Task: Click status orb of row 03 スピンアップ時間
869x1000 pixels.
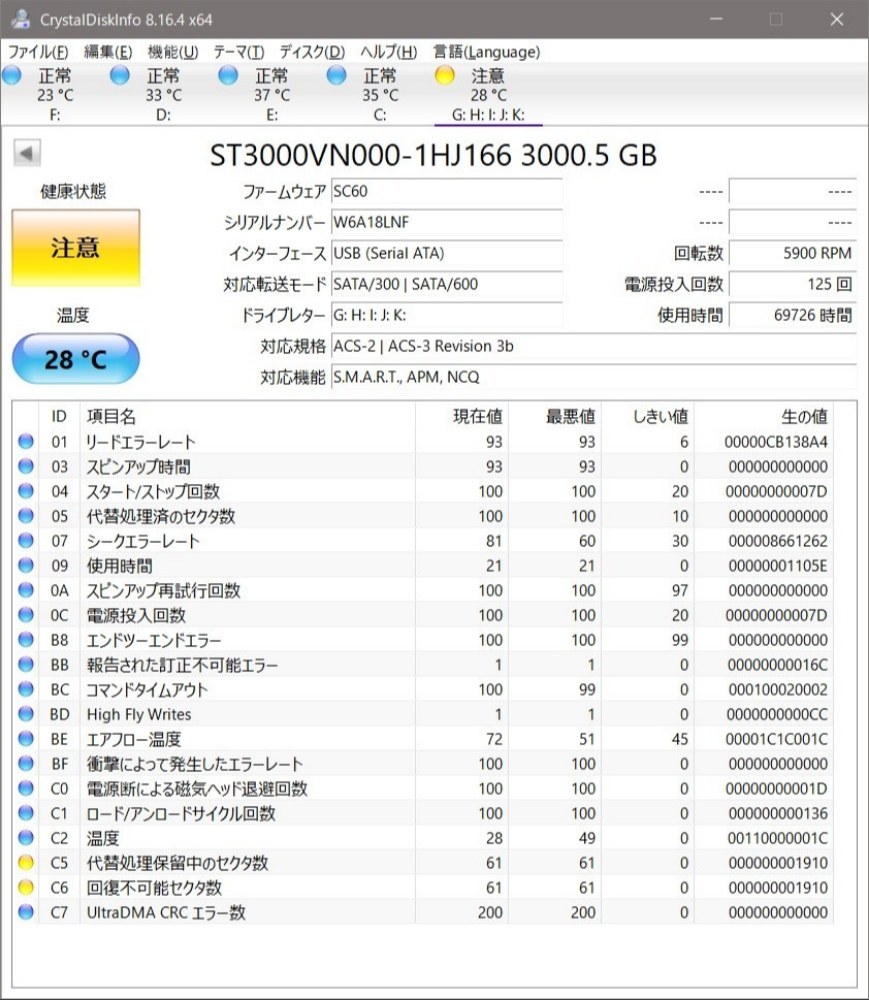Action: coord(26,466)
